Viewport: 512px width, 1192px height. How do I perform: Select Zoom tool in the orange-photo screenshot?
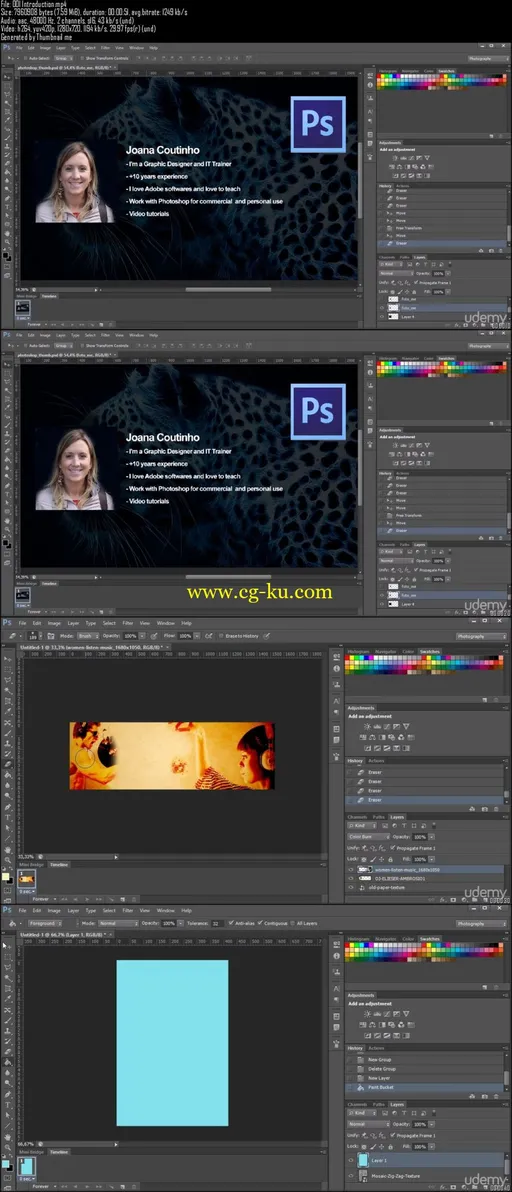7,861
